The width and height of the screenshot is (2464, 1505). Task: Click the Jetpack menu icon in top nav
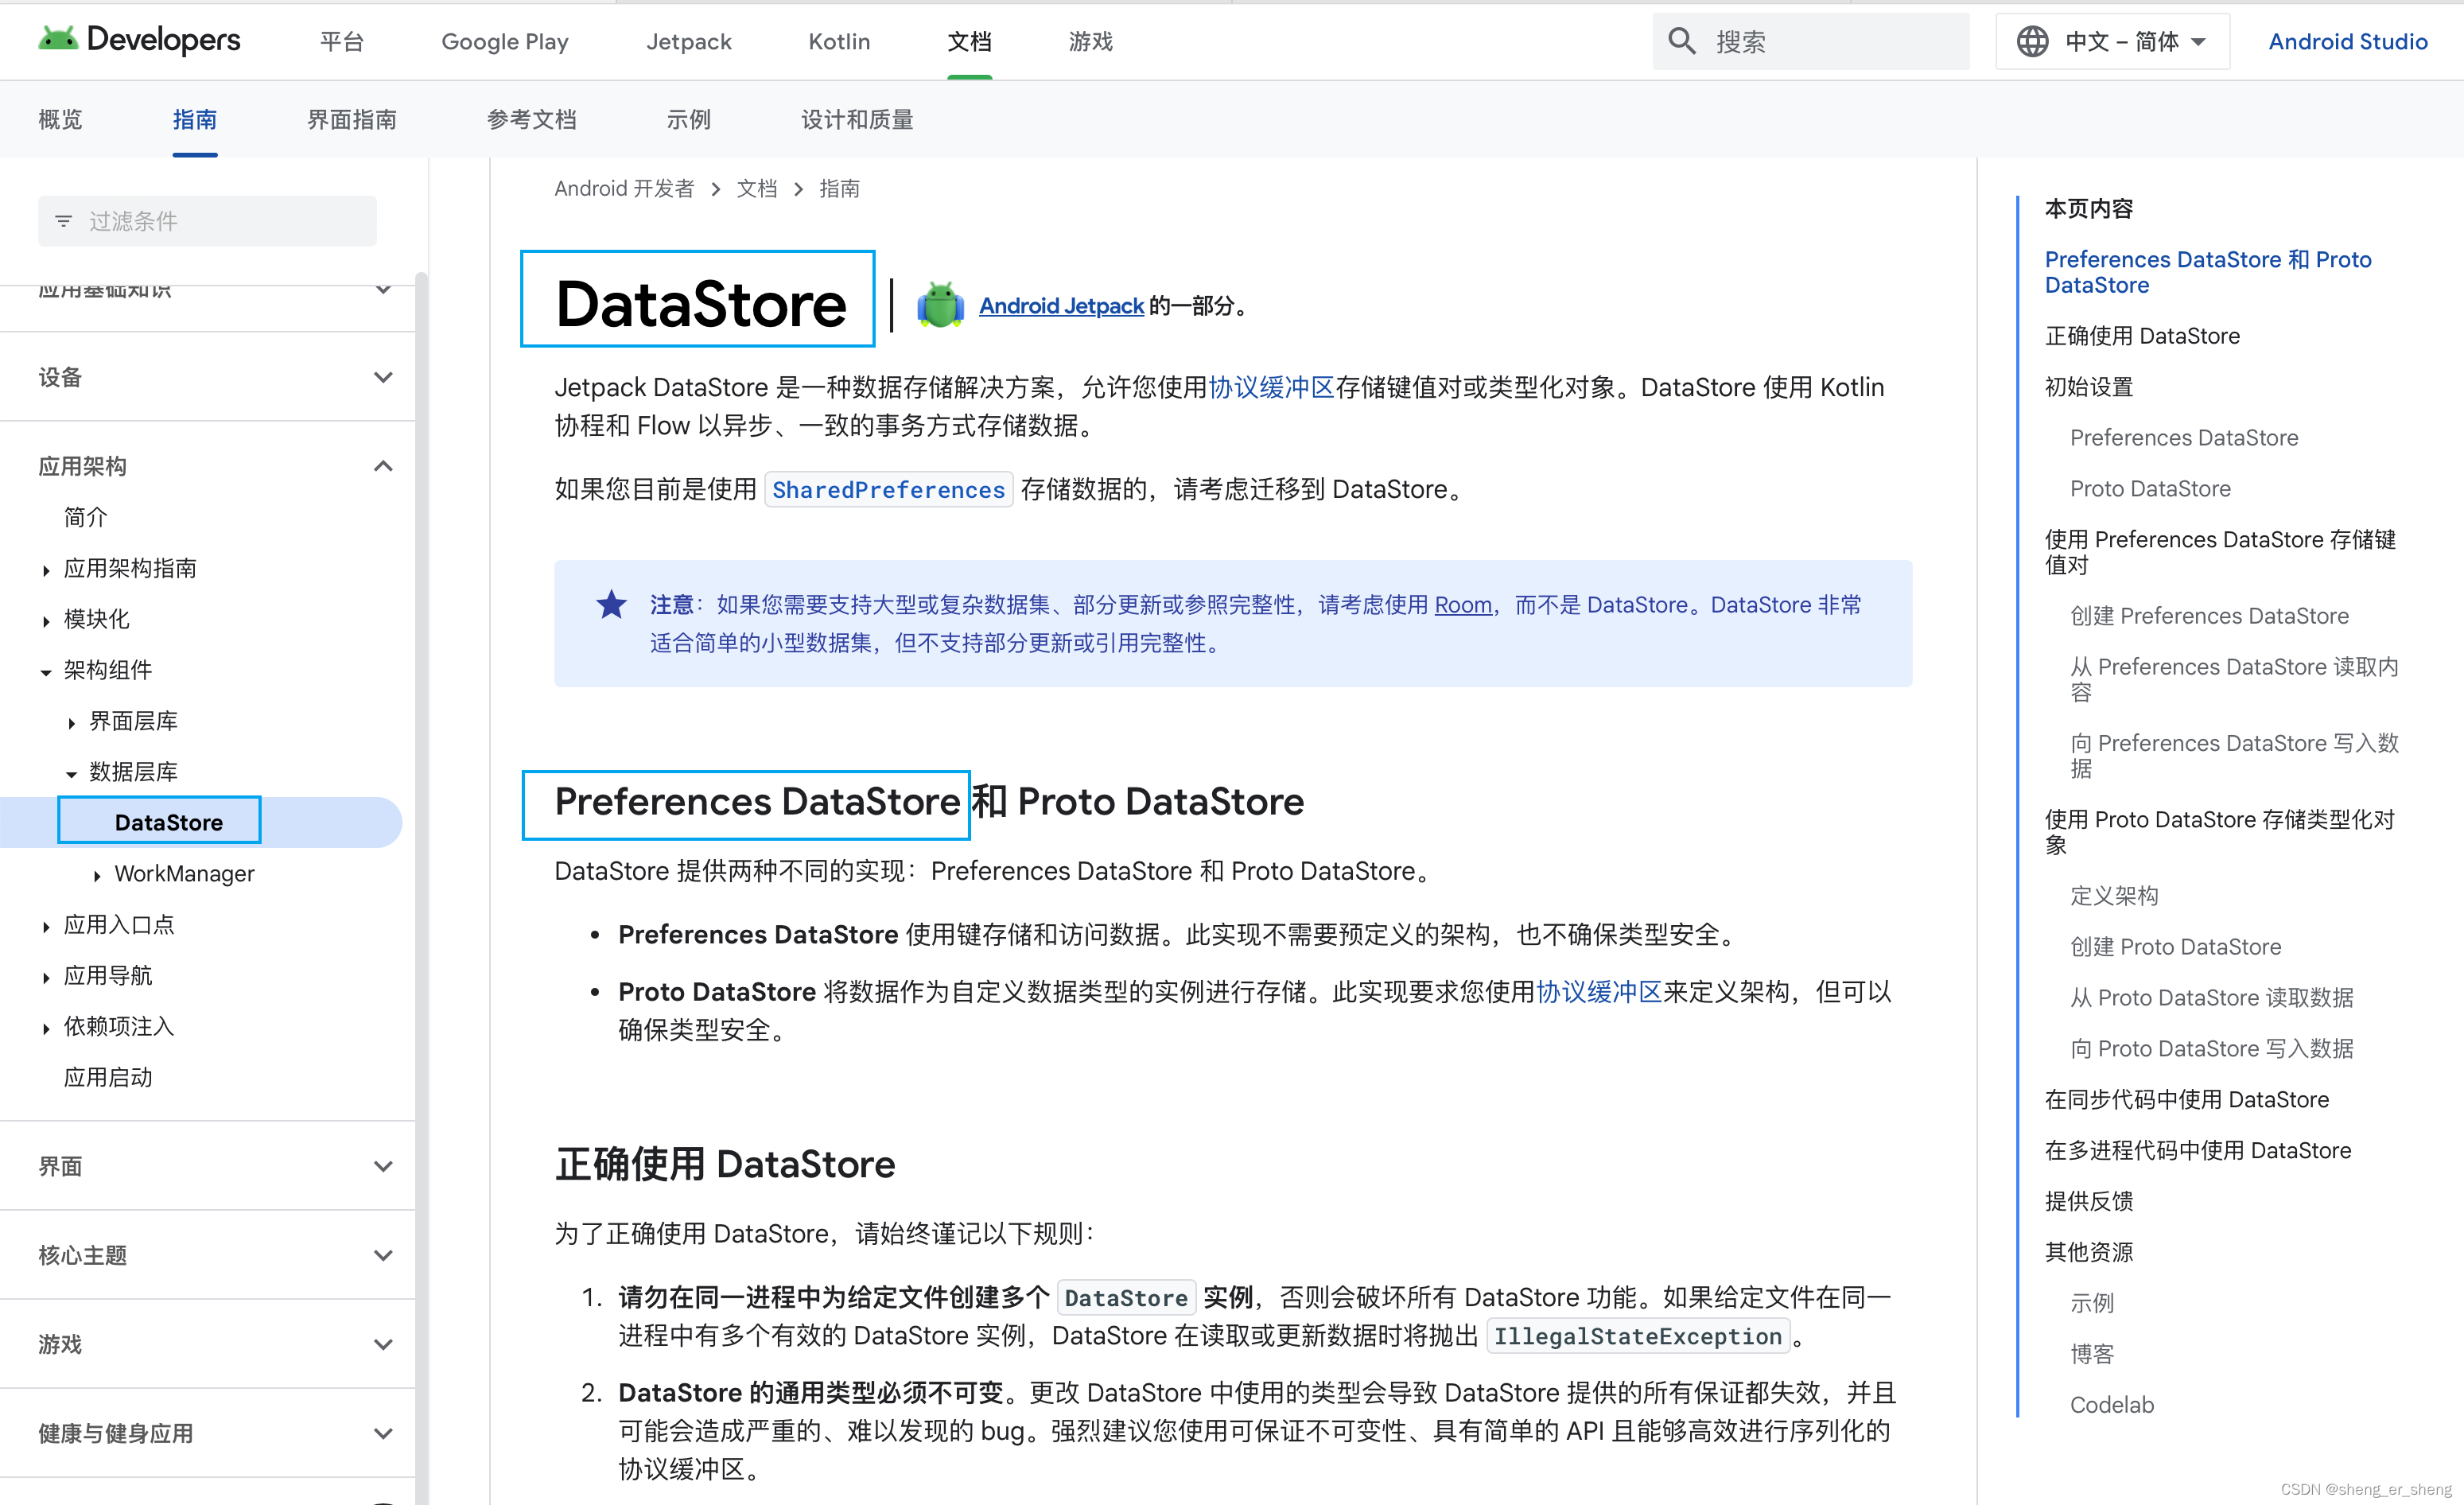(x=688, y=39)
